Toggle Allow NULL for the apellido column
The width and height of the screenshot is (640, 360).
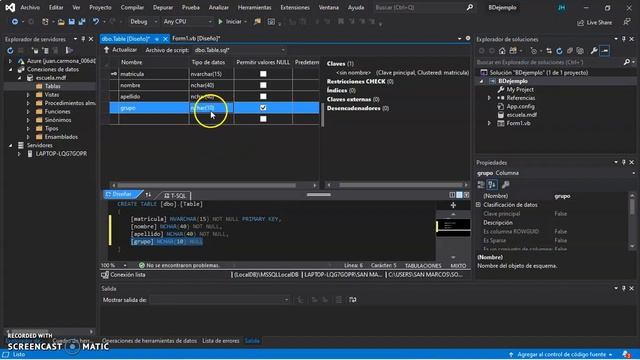(x=263, y=96)
